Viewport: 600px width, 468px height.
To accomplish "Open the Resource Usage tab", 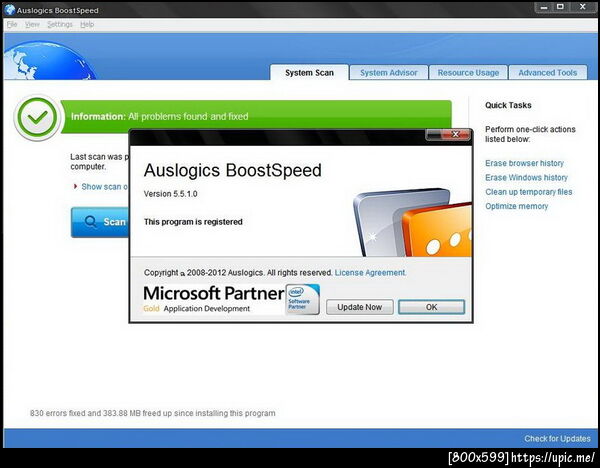I will pyautogui.click(x=468, y=72).
